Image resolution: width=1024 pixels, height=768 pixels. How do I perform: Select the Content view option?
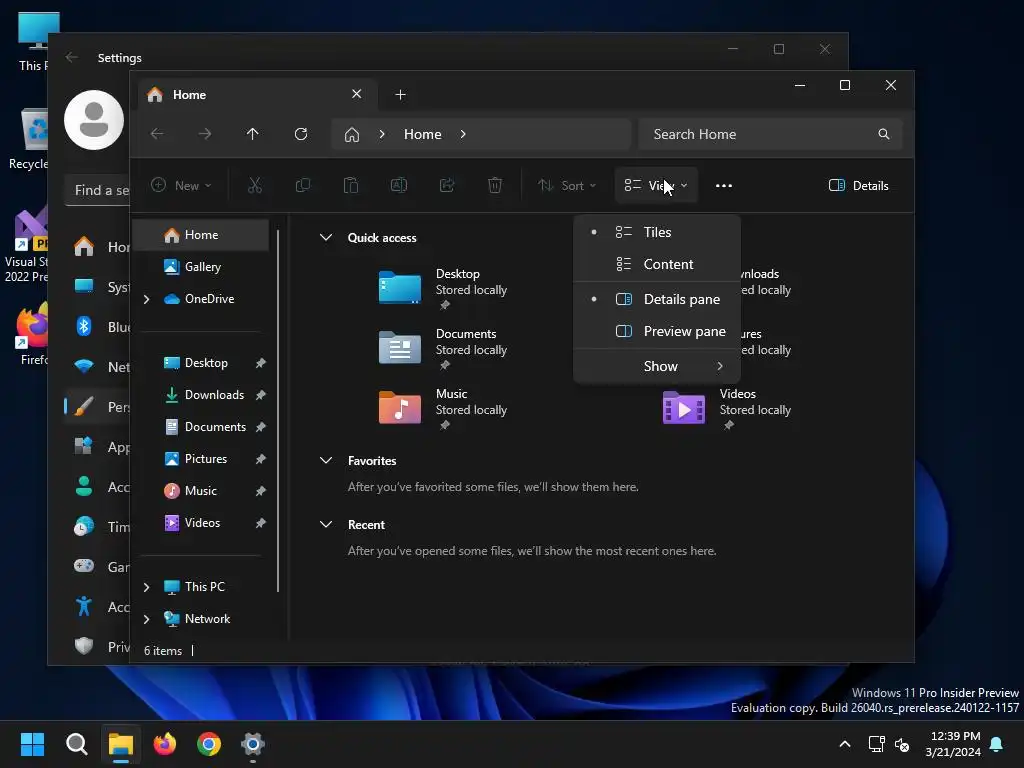point(657,264)
